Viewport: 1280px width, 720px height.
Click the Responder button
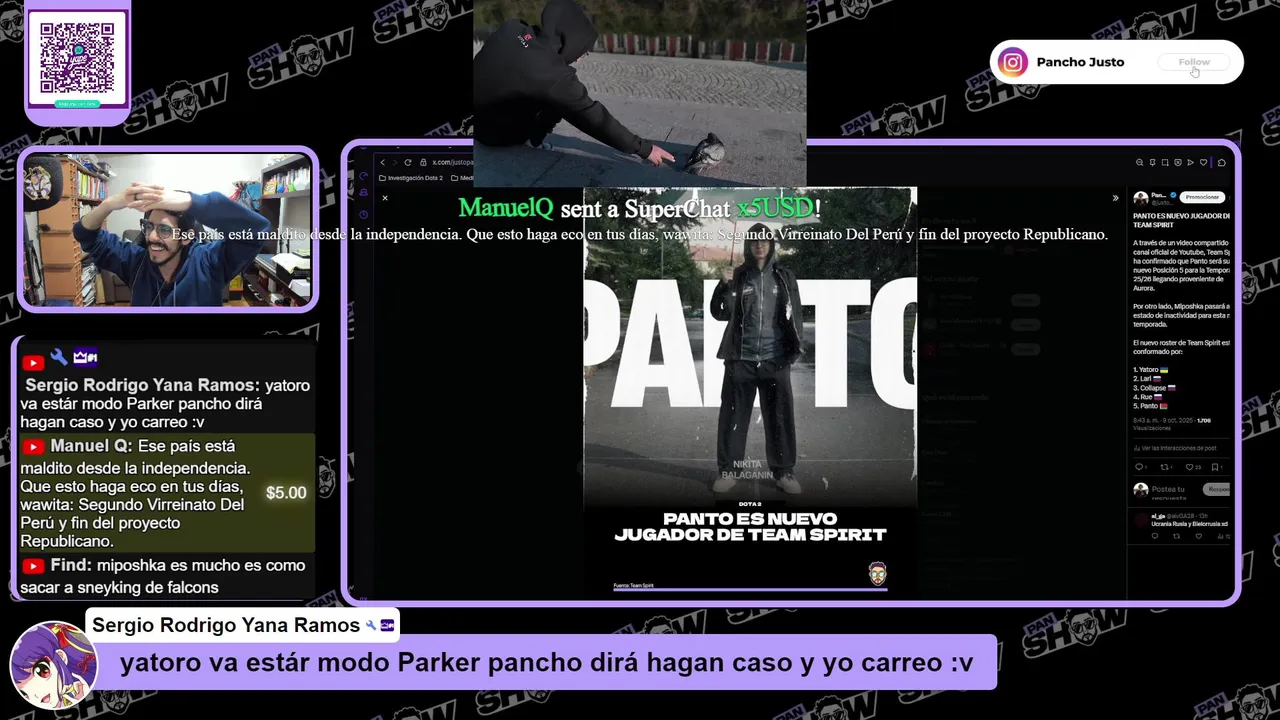coord(1217,489)
